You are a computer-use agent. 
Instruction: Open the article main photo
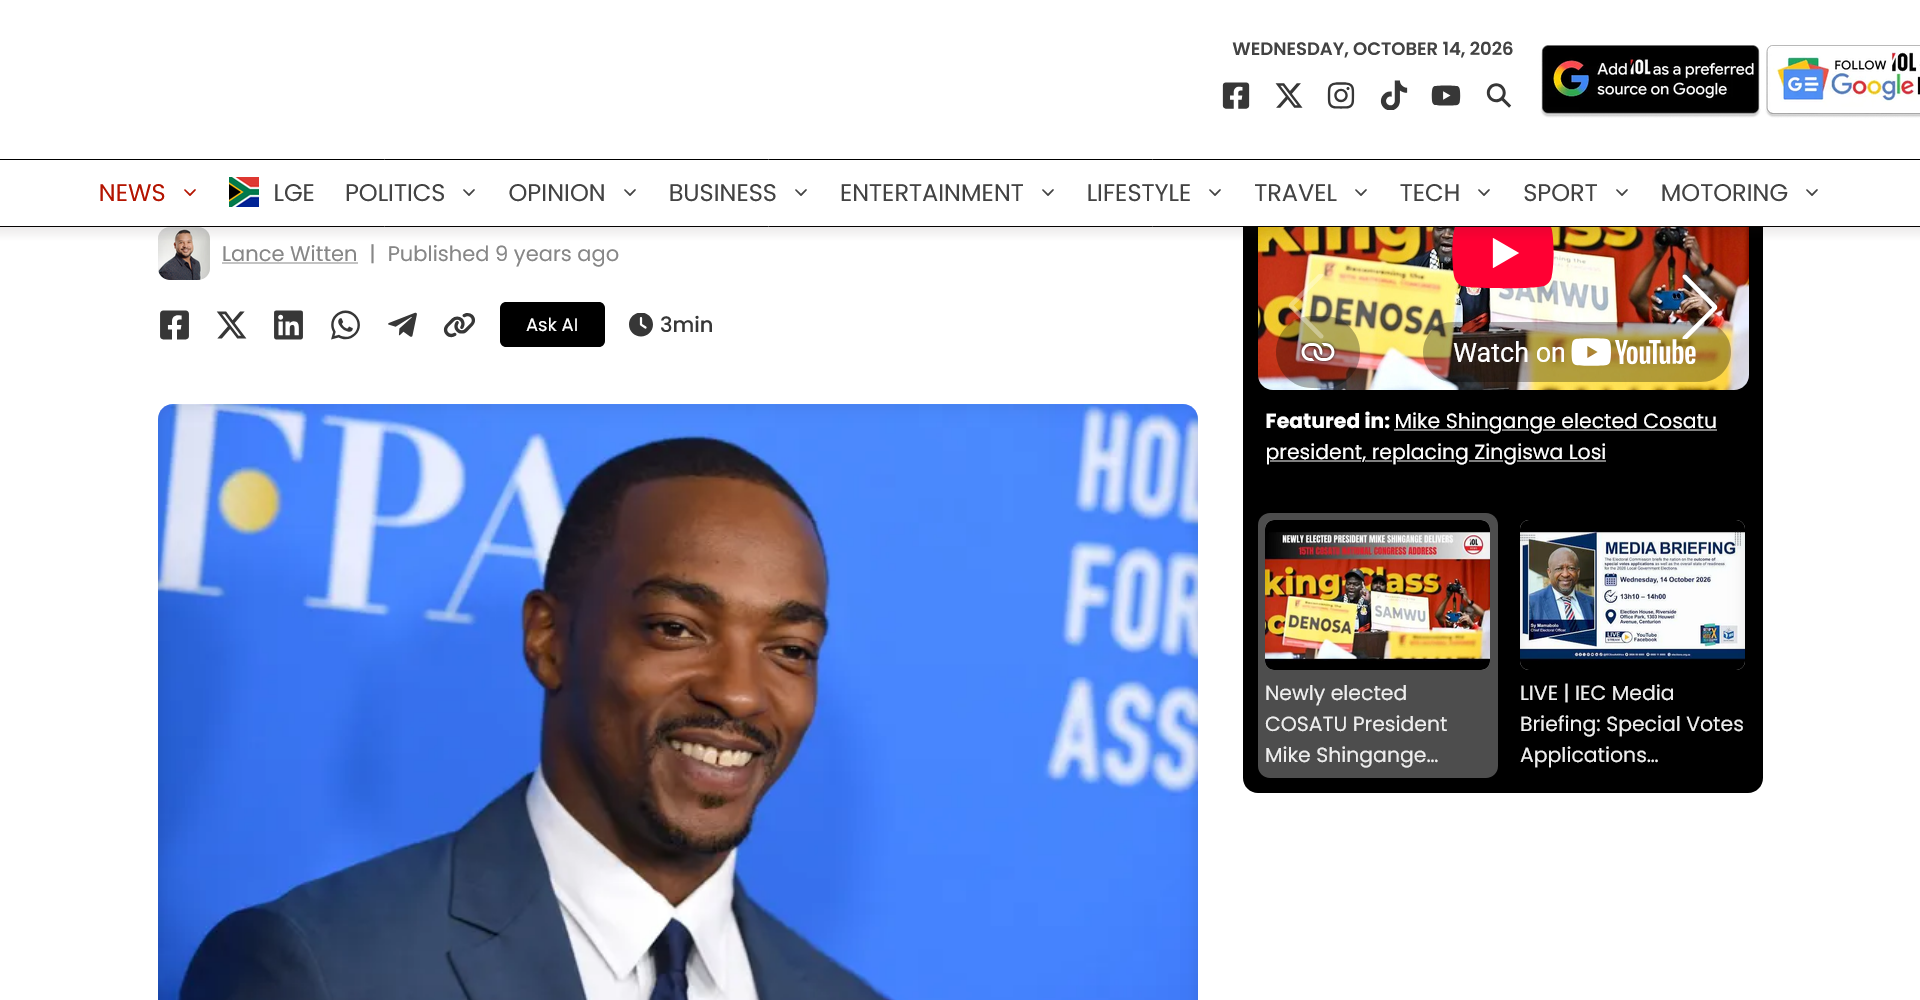[x=678, y=702]
